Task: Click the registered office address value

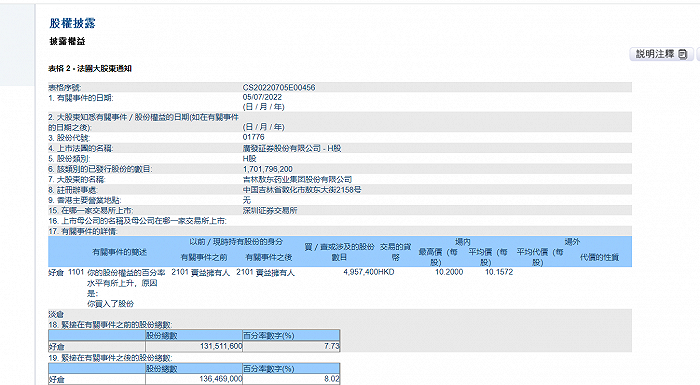Action: pos(302,190)
